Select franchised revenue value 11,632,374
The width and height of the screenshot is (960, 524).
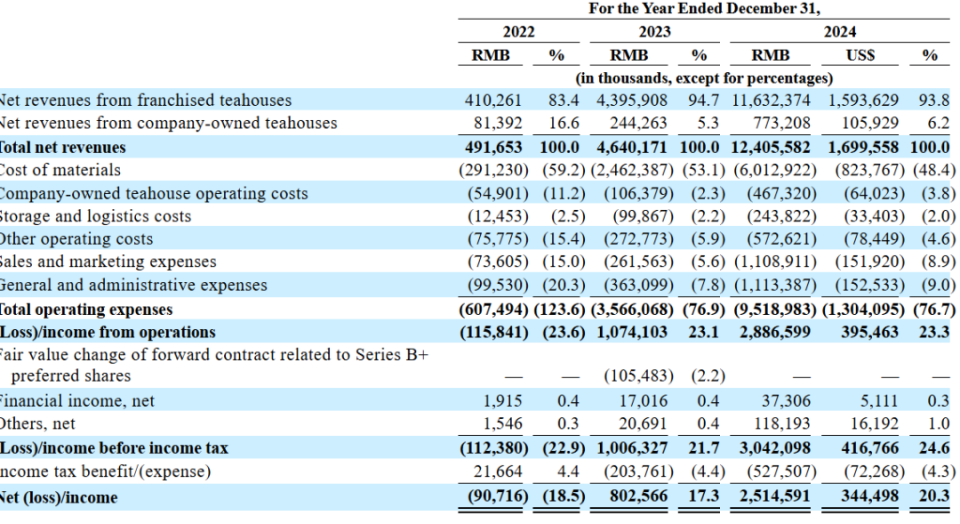tap(771, 100)
